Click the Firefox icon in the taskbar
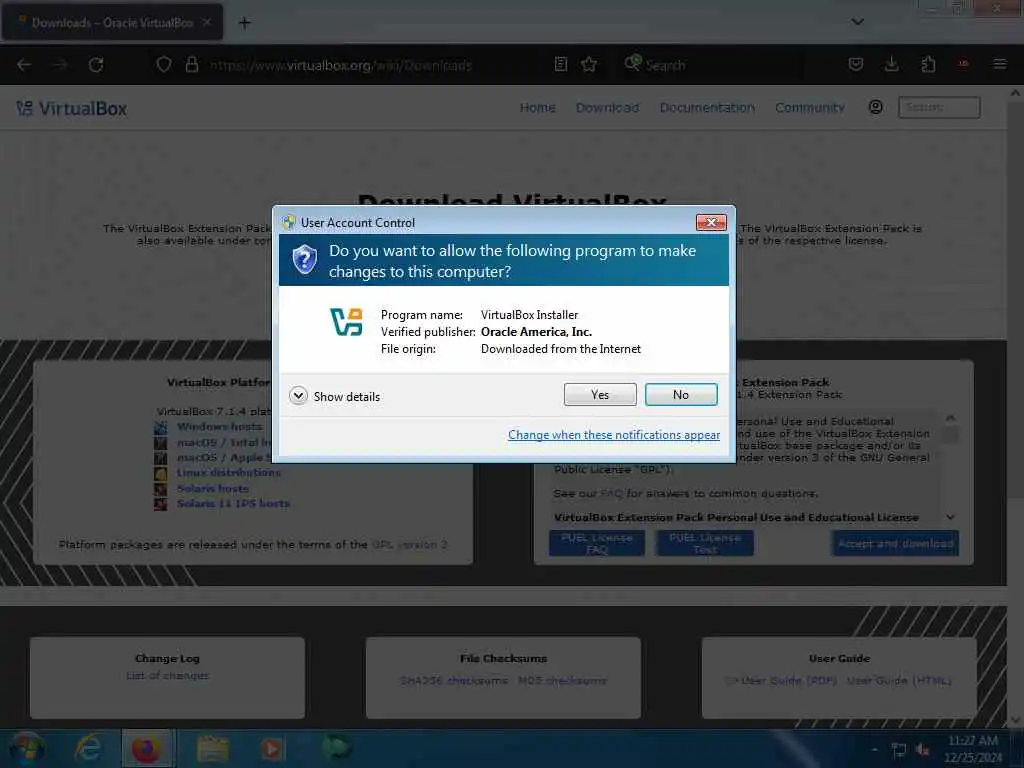Viewport: 1024px width, 768px height. pos(147,748)
